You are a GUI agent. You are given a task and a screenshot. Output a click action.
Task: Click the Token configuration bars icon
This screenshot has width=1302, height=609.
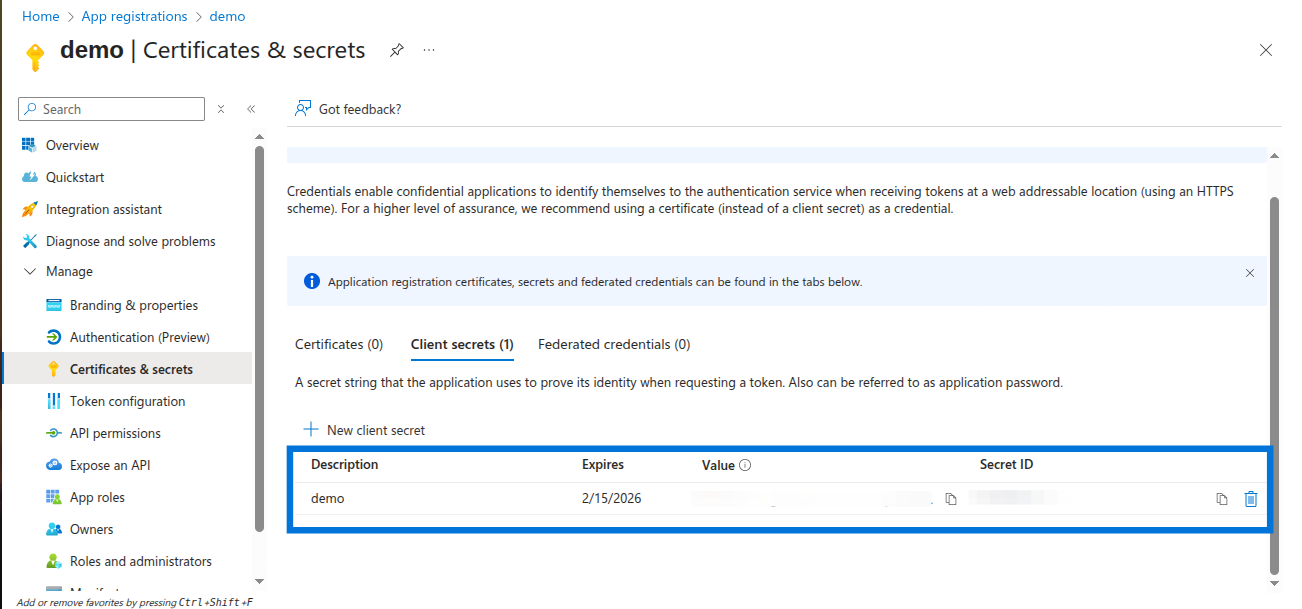click(53, 401)
